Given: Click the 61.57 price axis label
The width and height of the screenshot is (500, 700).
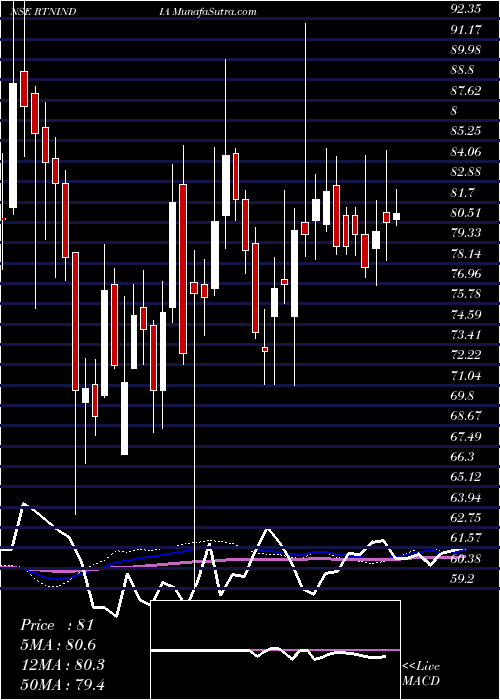Looking at the screenshot, I should pos(468,538).
